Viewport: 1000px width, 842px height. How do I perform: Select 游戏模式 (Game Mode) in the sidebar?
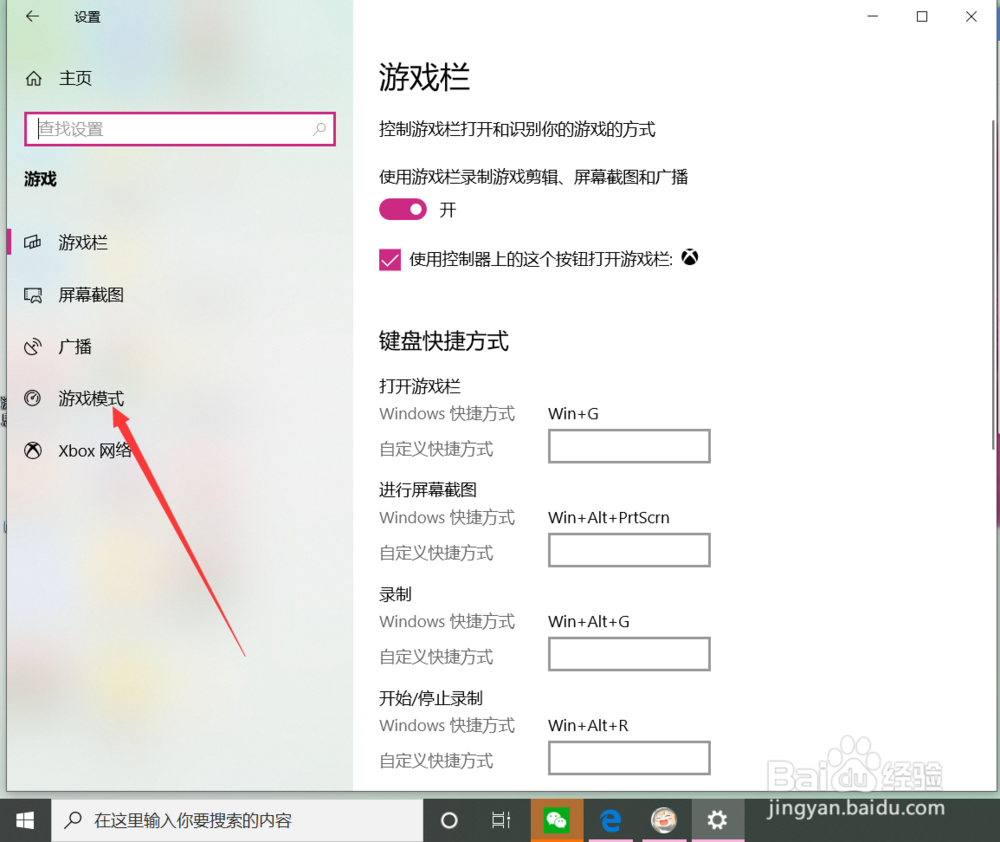click(x=92, y=398)
